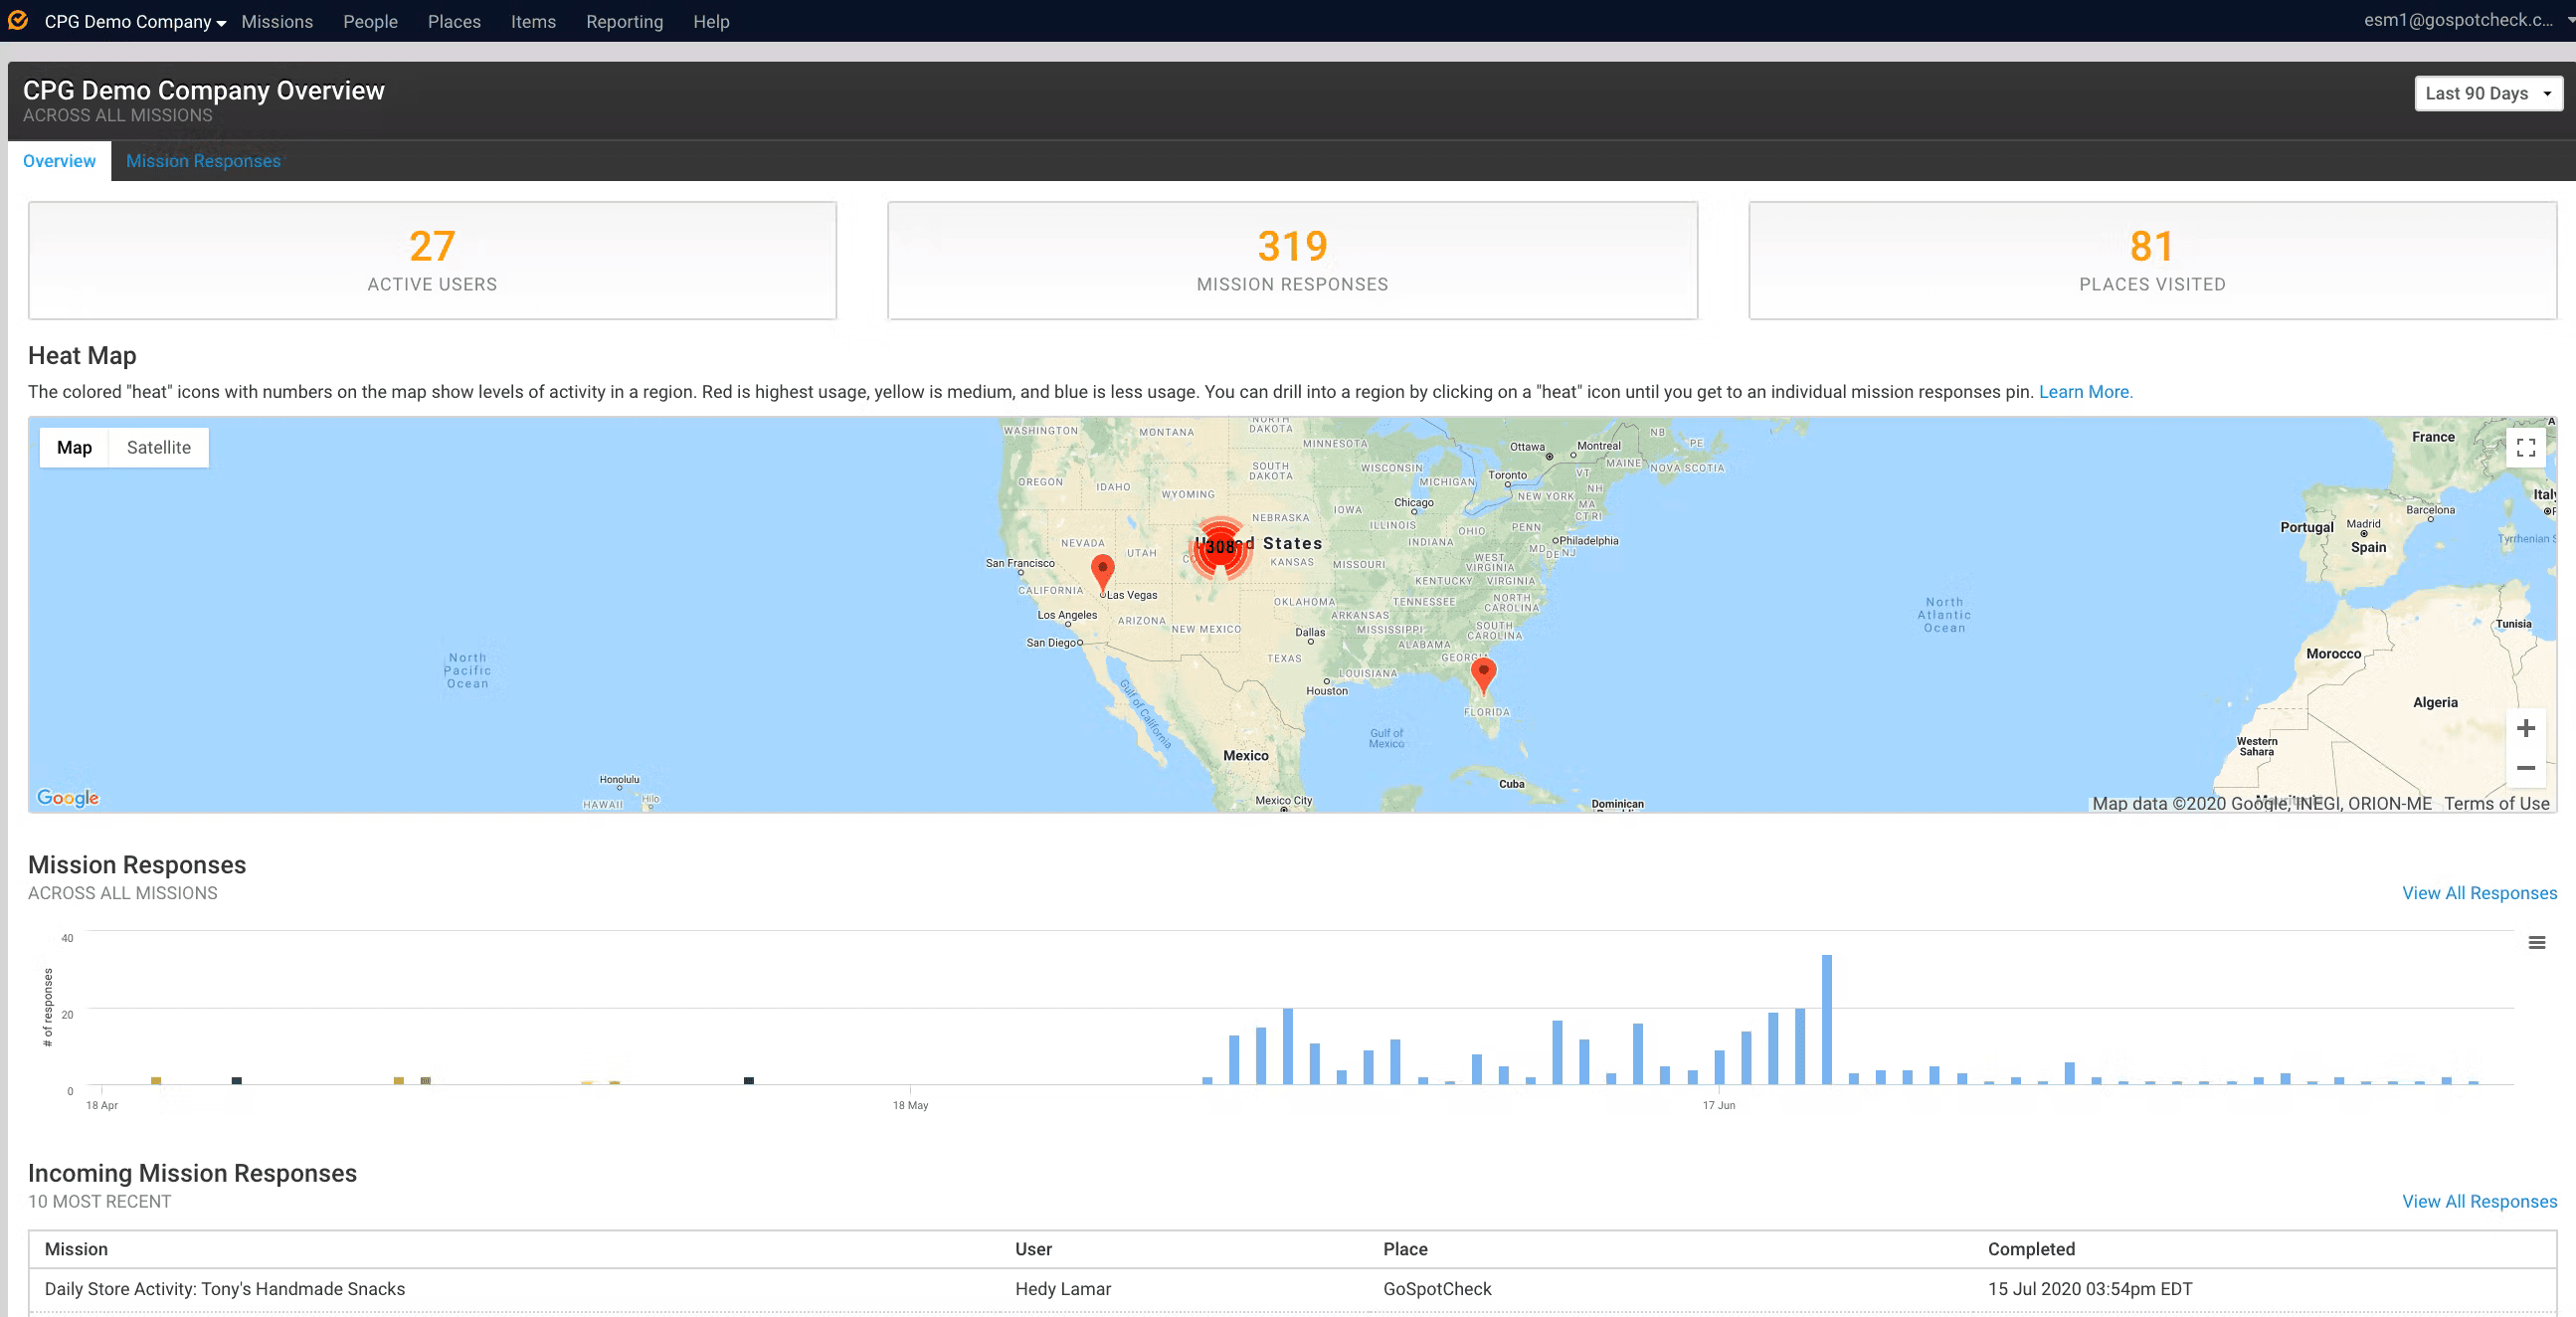
Task: Open the chart context menu hamburger icon
Action: 2537,943
